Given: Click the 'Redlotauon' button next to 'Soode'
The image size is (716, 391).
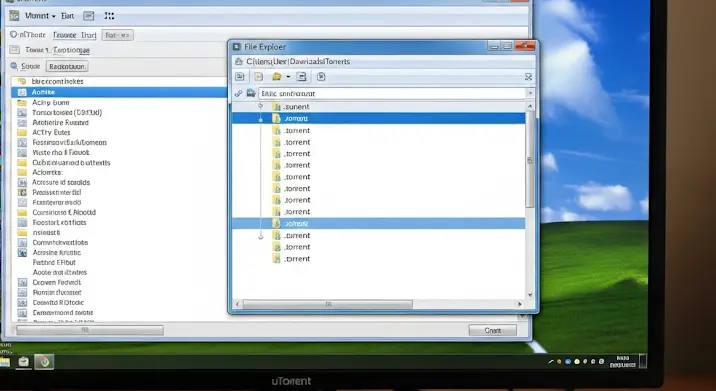Looking at the screenshot, I should [67, 66].
